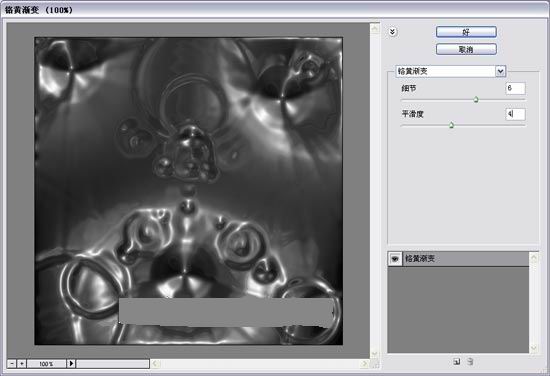
Task: Click the 平滑度 slider handle
Action: [451, 125]
